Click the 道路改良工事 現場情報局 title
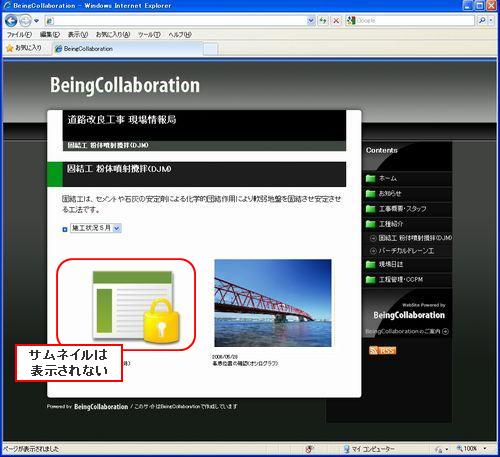 tap(122, 120)
